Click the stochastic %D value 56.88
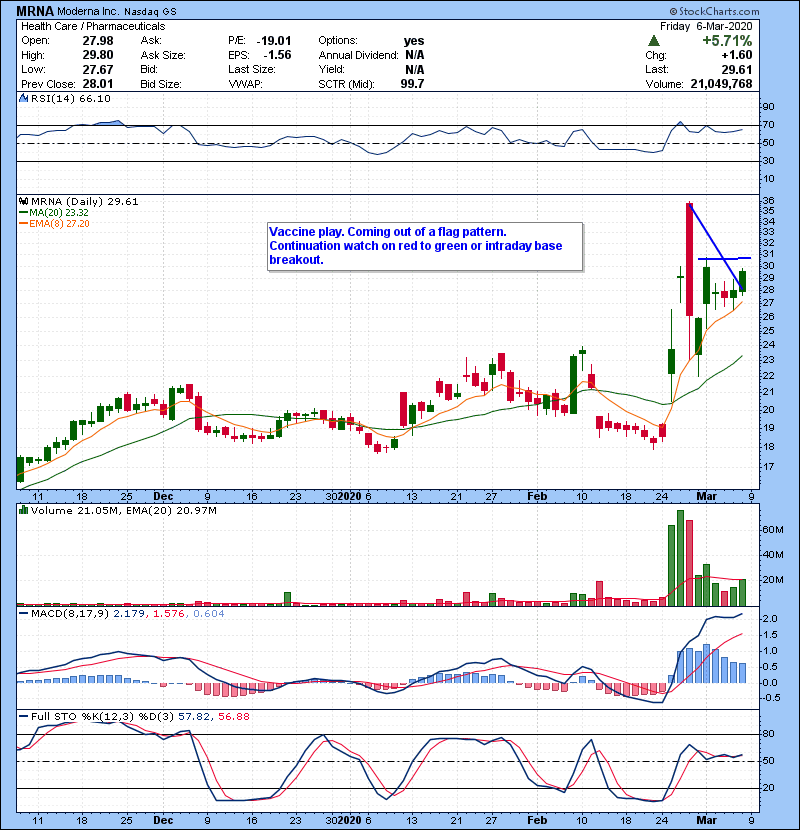This screenshot has height=830, width=800. point(233,717)
